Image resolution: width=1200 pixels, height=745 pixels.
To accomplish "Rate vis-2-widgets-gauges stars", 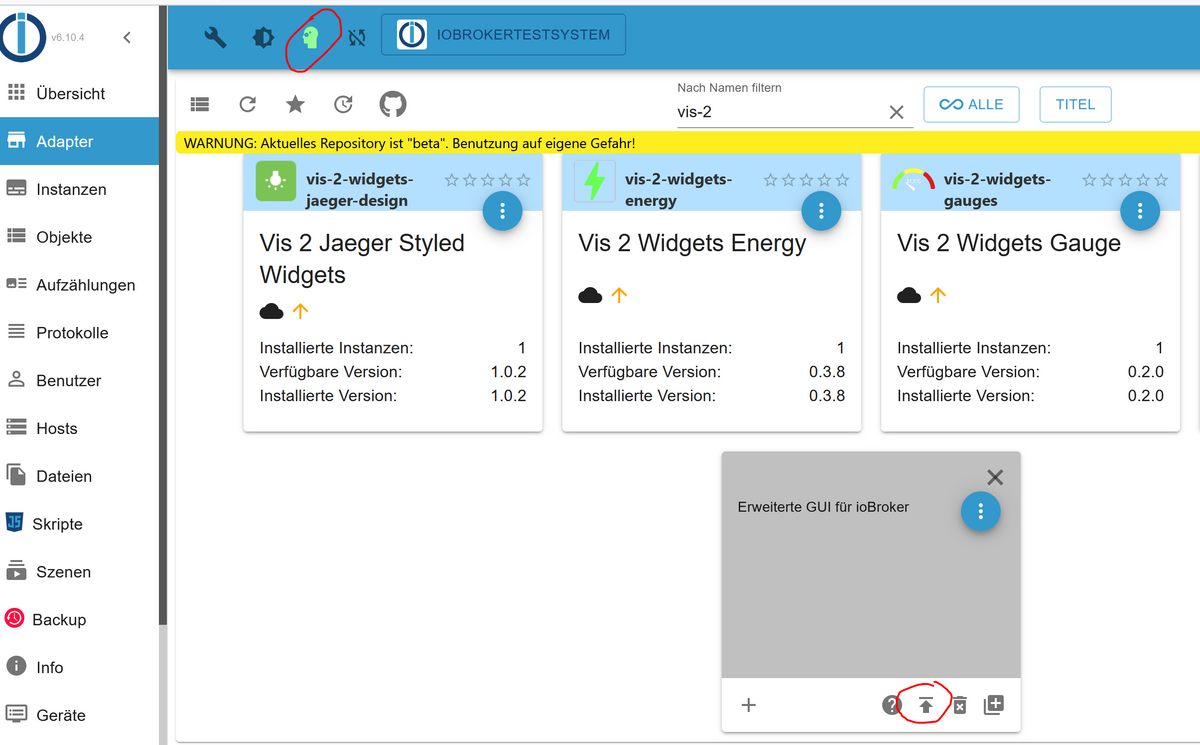I will (x=1125, y=180).
